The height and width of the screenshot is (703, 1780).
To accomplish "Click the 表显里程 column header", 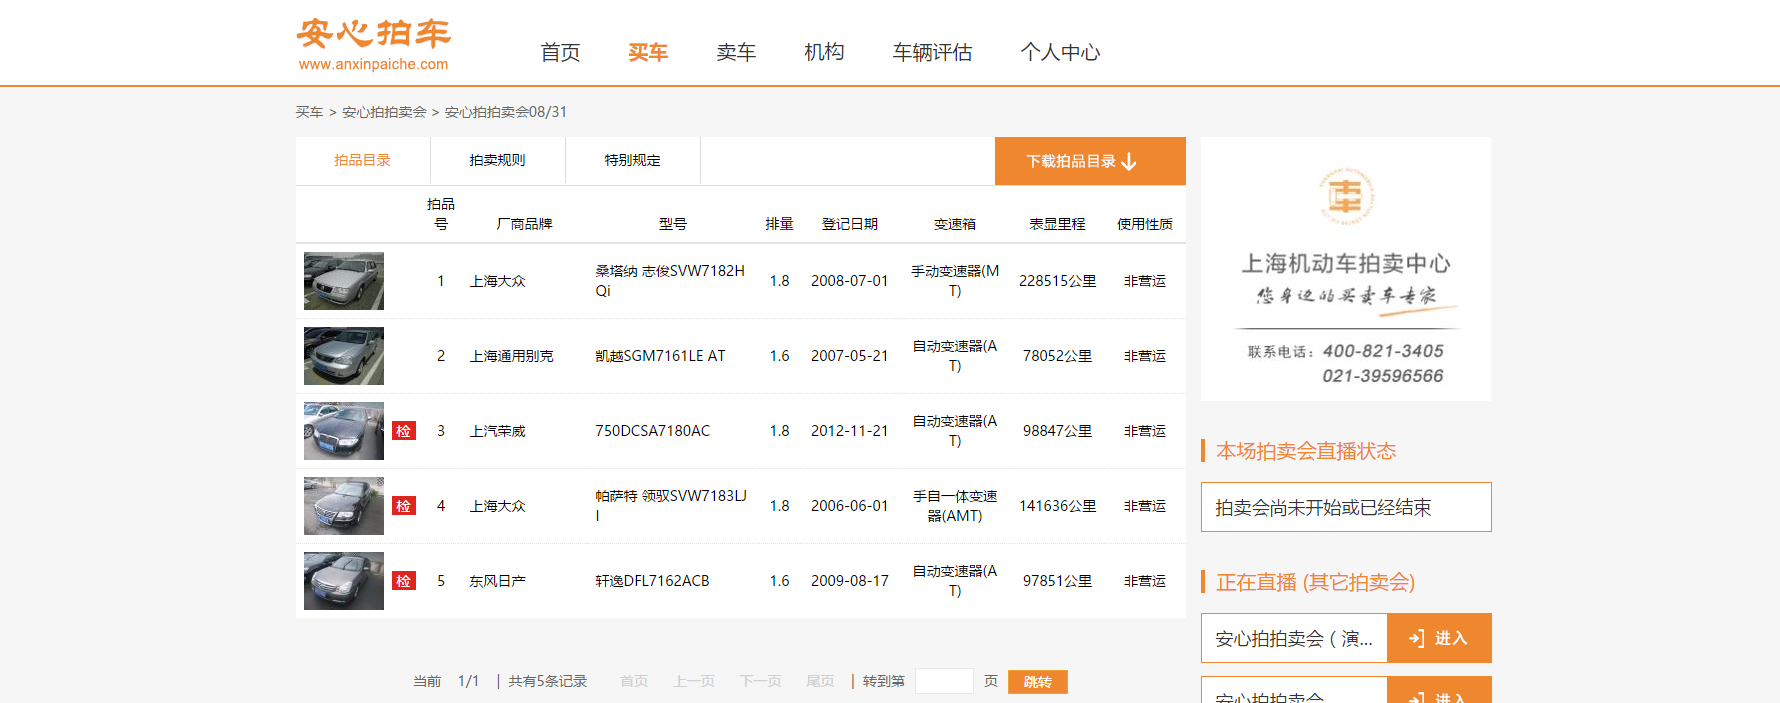I will click(1057, 224).
